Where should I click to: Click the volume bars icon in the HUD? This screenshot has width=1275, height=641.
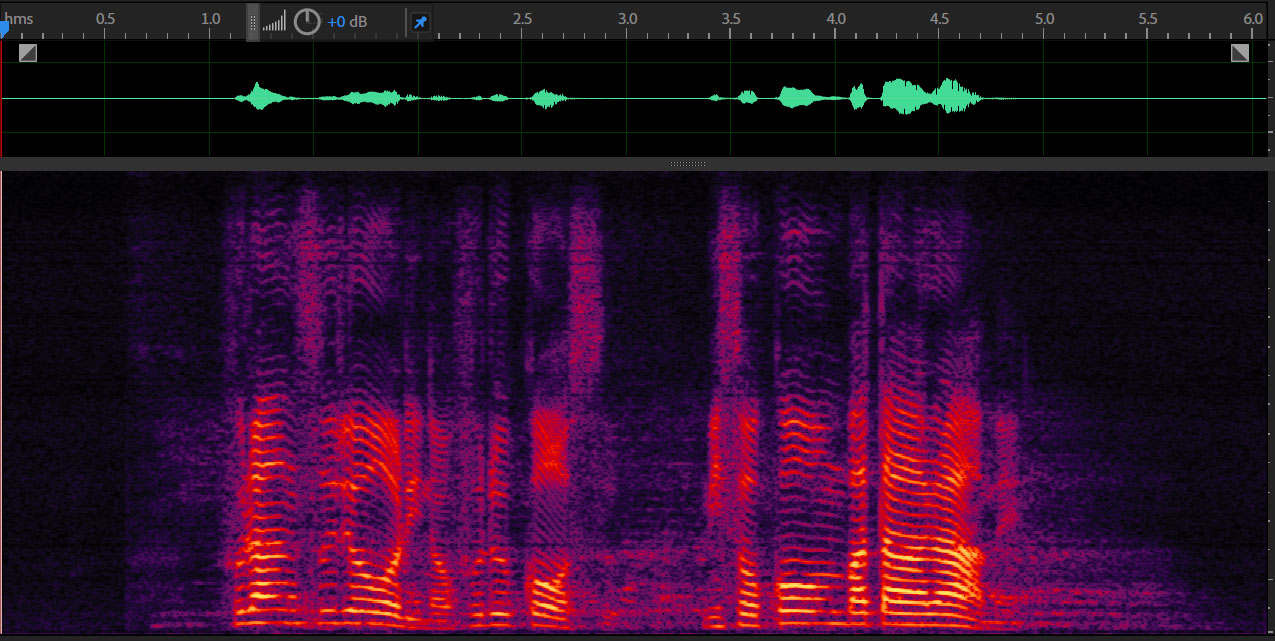point(274,22)
